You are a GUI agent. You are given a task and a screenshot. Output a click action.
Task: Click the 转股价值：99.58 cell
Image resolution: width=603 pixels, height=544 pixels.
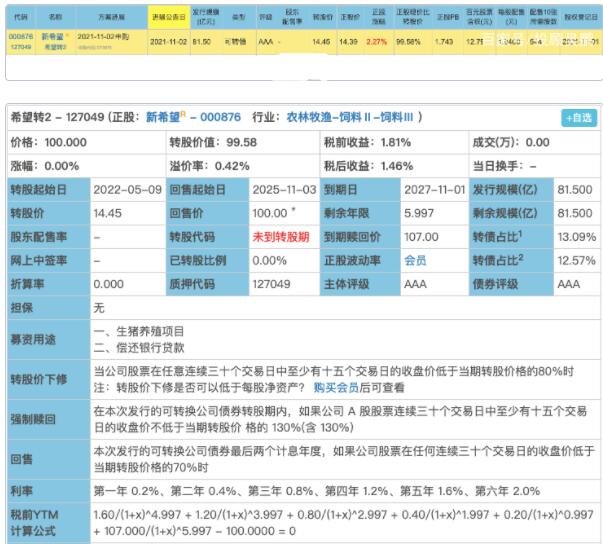coord(243,142)
